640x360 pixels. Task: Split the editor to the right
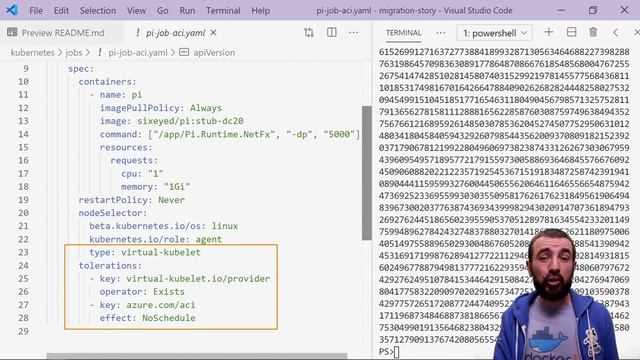(x=331, y=33)
